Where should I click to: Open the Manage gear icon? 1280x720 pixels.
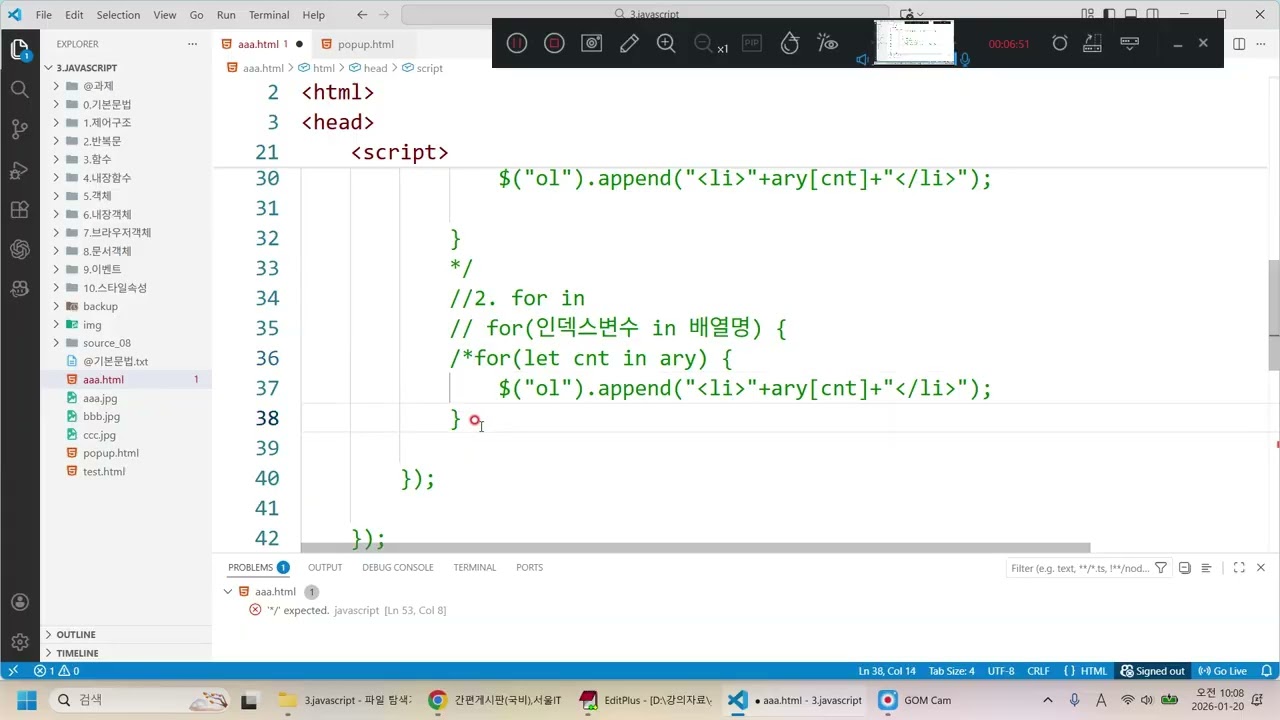click(19, 642)
